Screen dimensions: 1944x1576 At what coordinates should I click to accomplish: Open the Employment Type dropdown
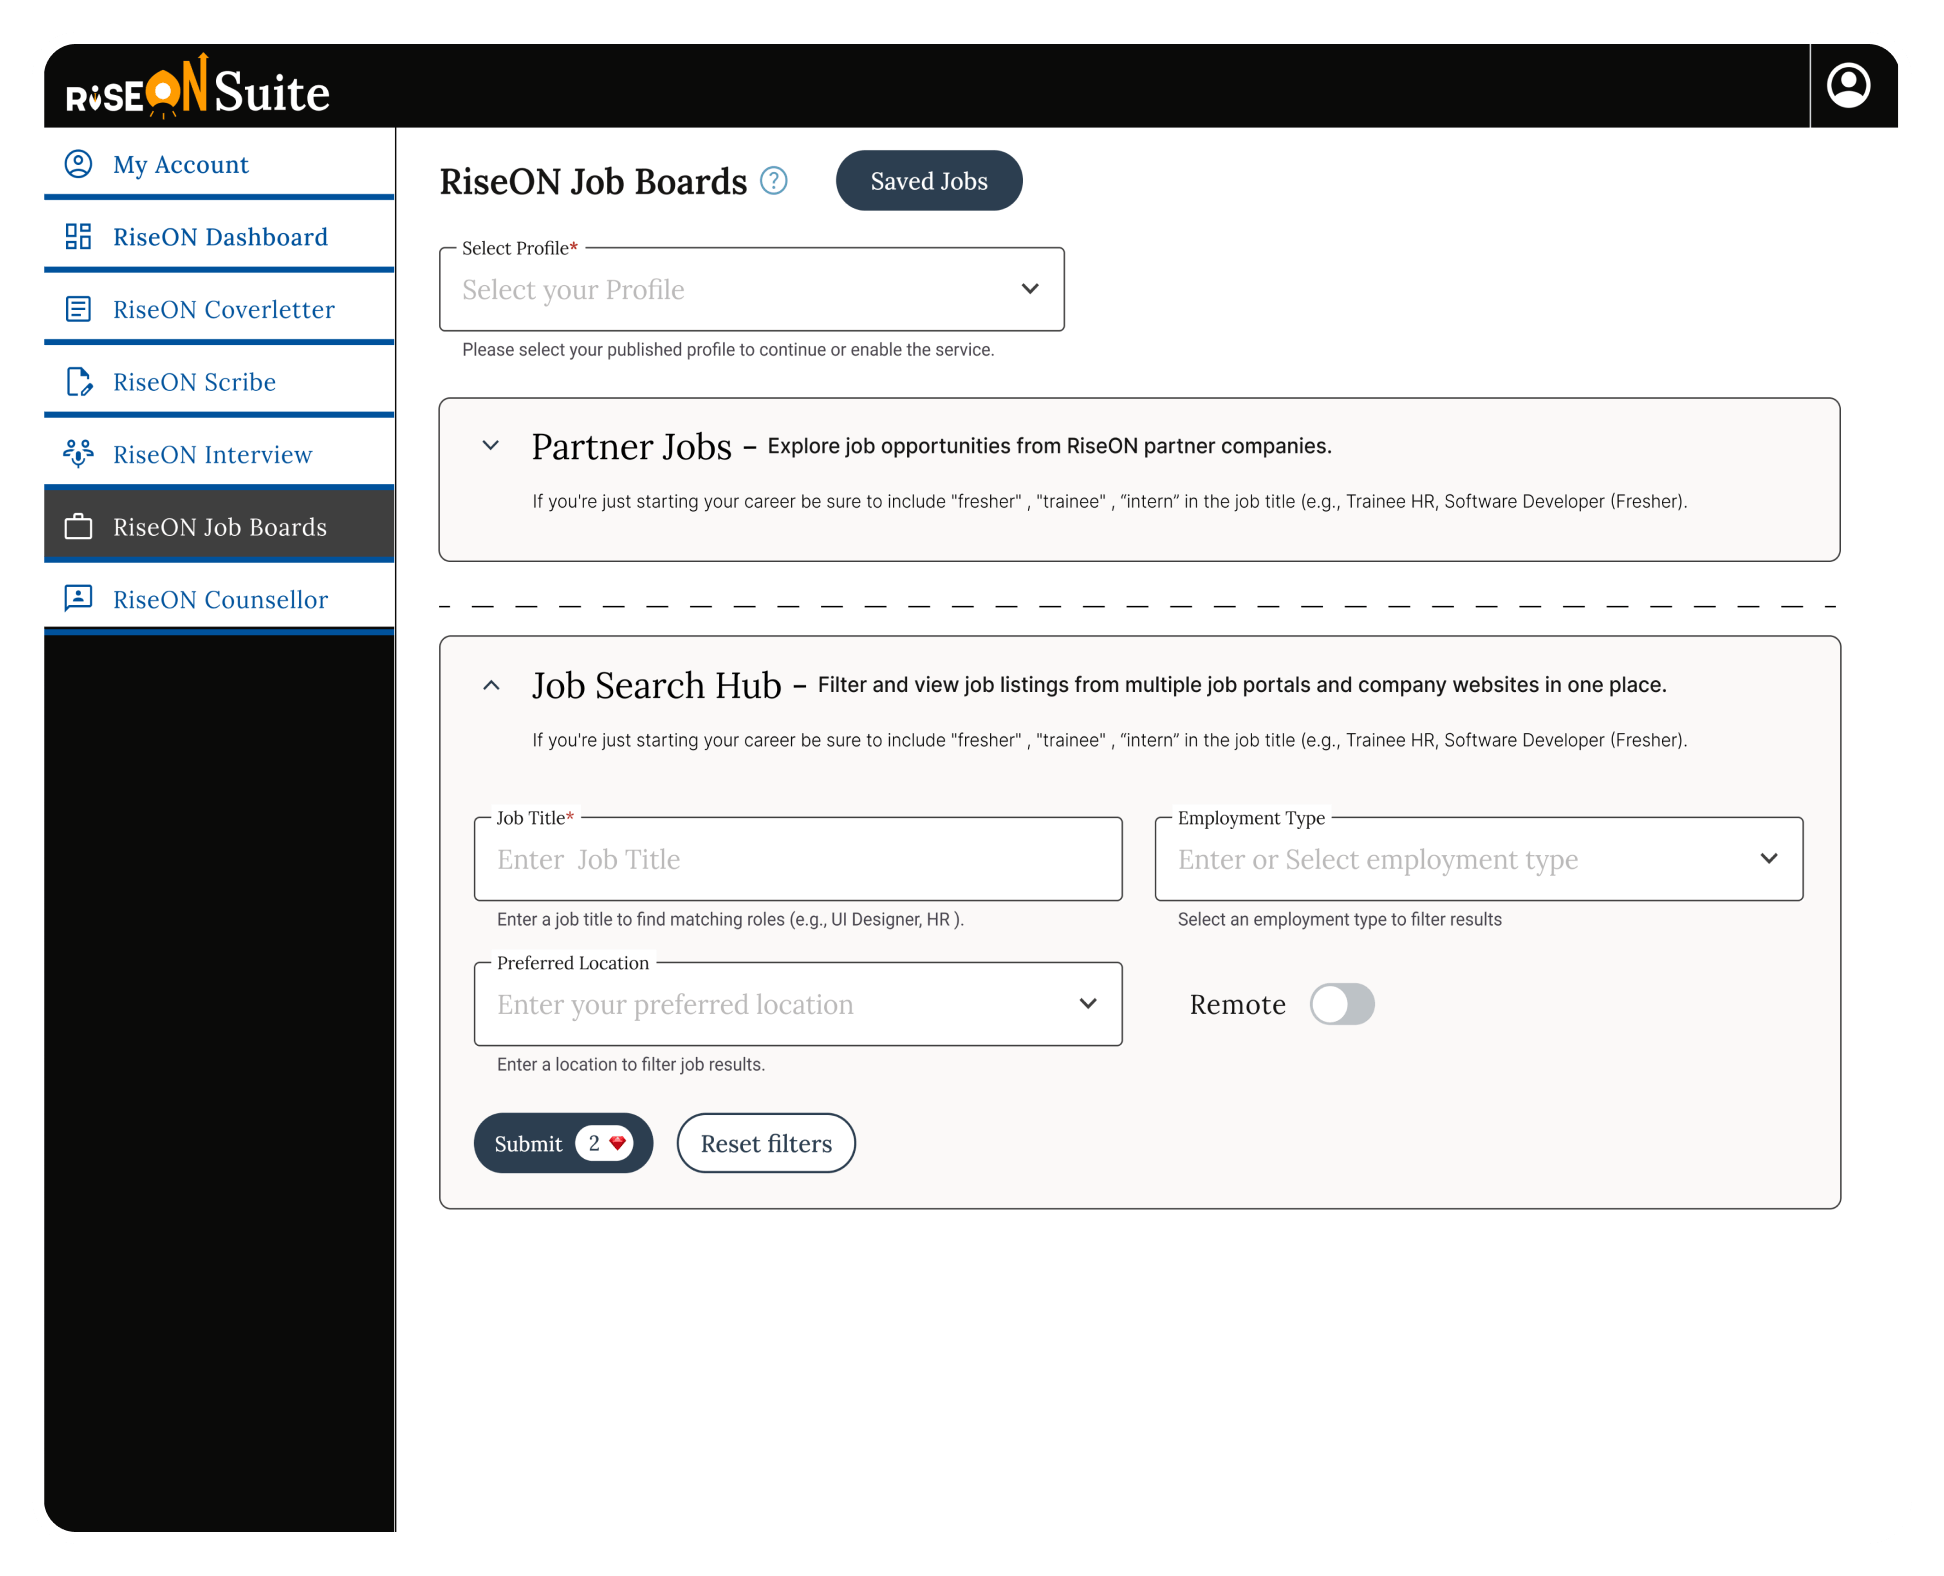click(1769, 859)
